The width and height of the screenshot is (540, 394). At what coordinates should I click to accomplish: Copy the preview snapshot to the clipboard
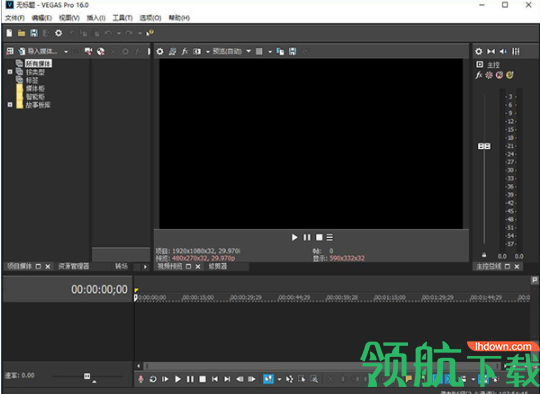click(x=280, y=52)
